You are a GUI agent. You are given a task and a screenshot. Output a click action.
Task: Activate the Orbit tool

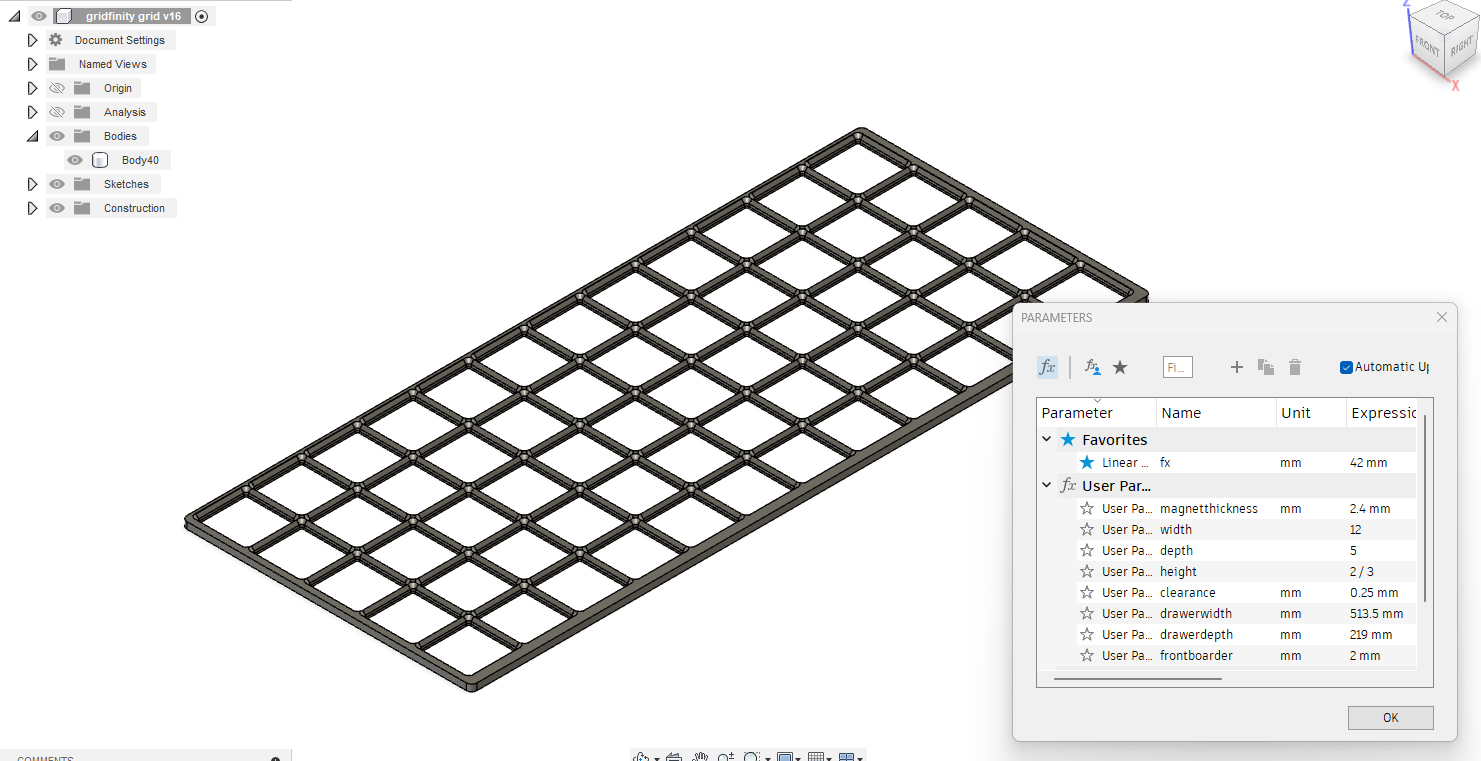click(639, 758)
